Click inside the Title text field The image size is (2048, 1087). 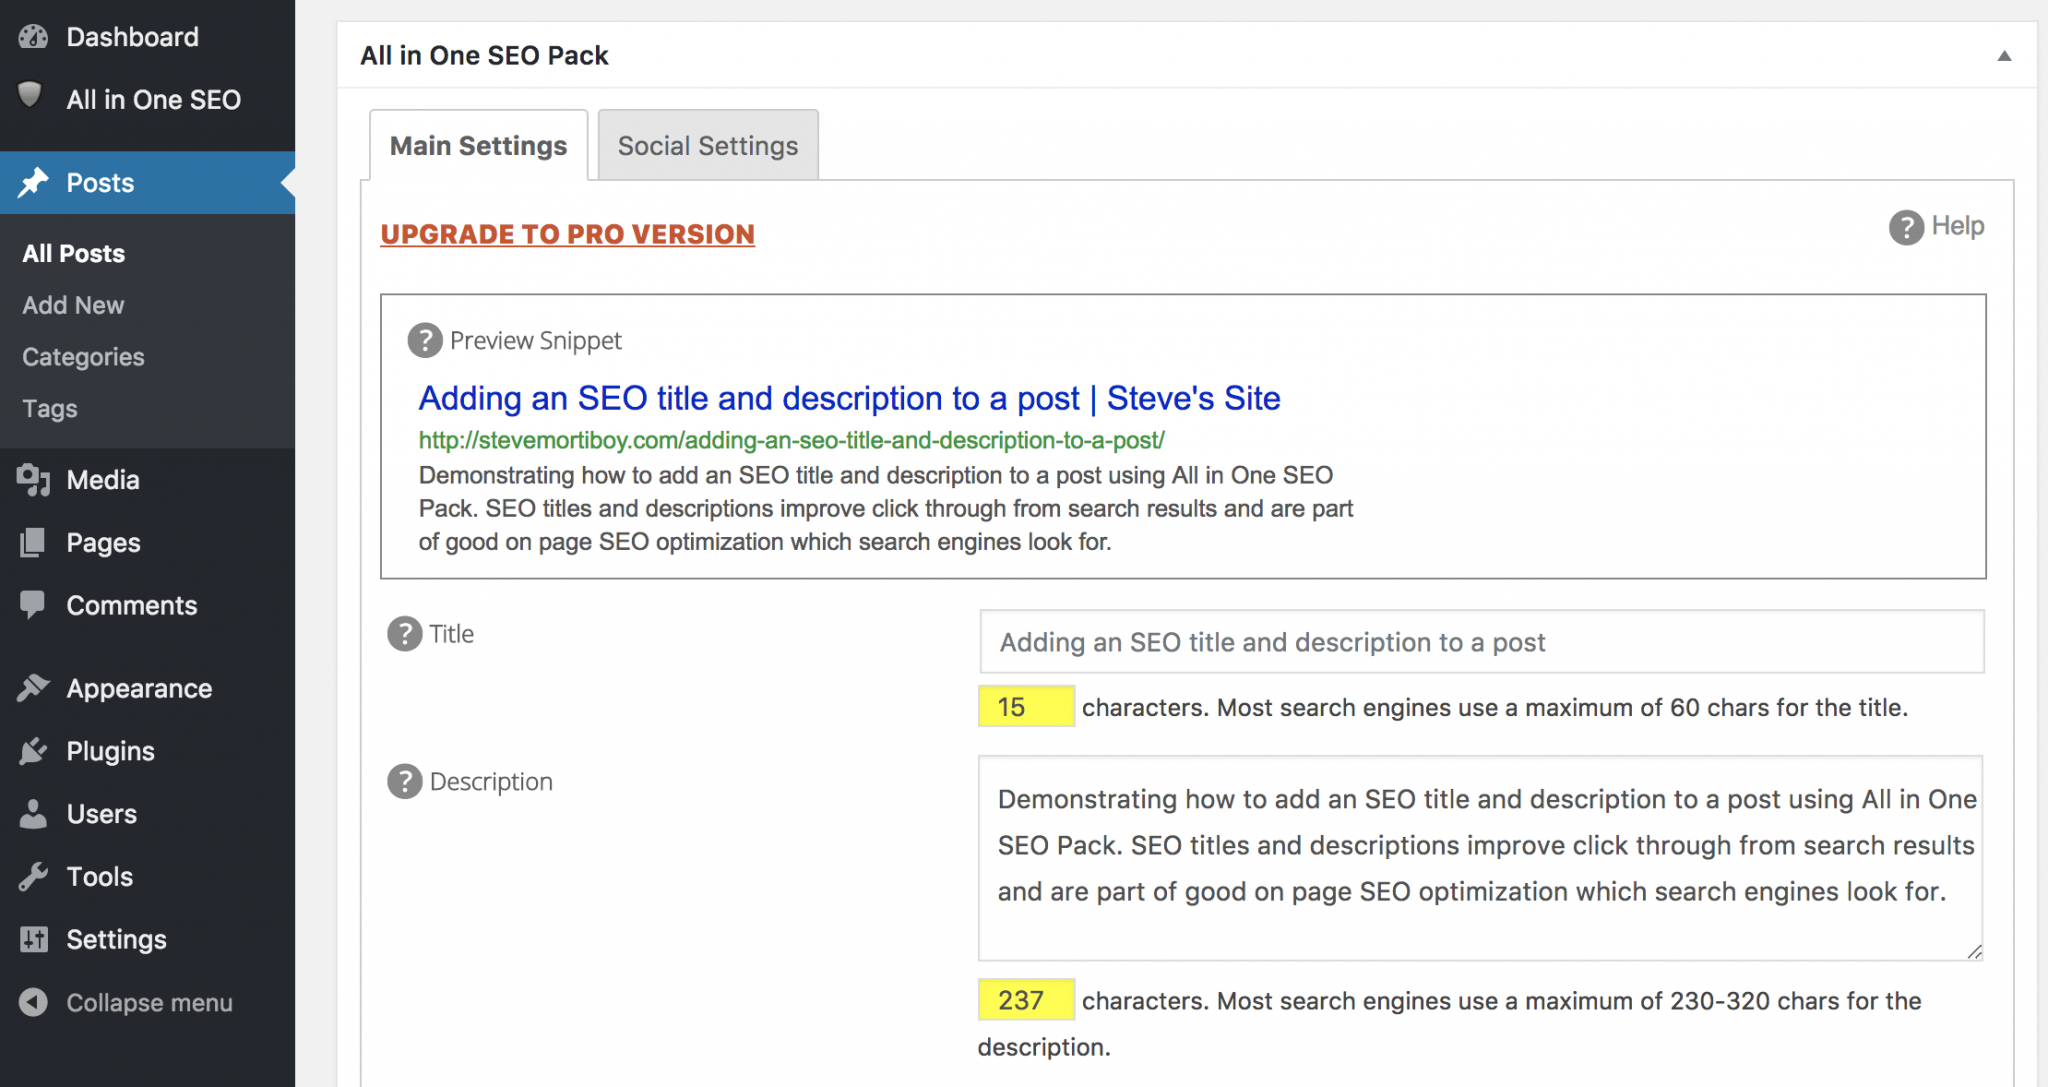(x=1480, y=641)
